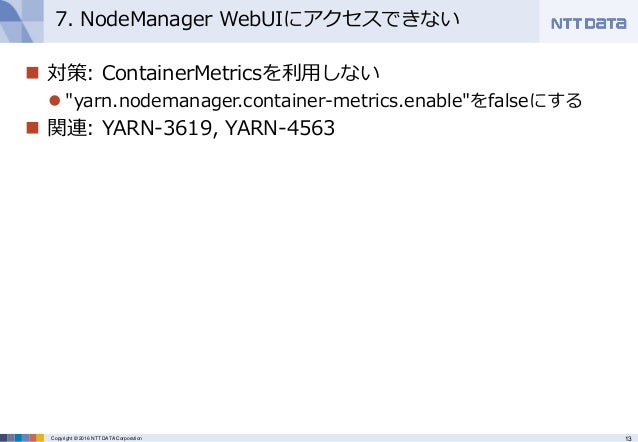Click the word ContainerMetrics in the first bullet

tap(181, 73)
